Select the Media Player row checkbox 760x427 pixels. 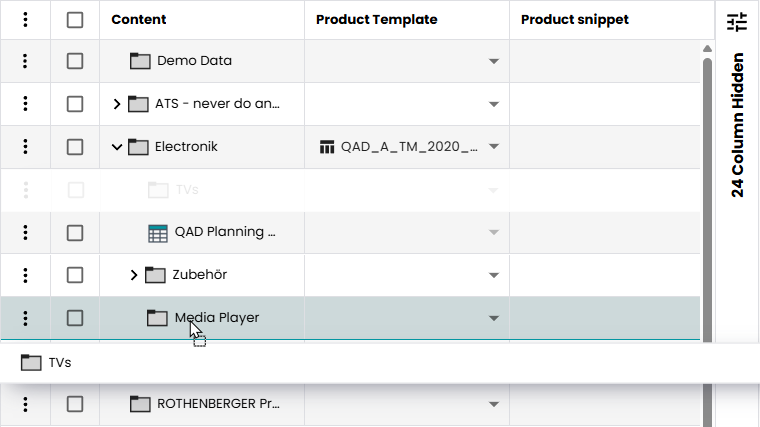click(75, 318)
